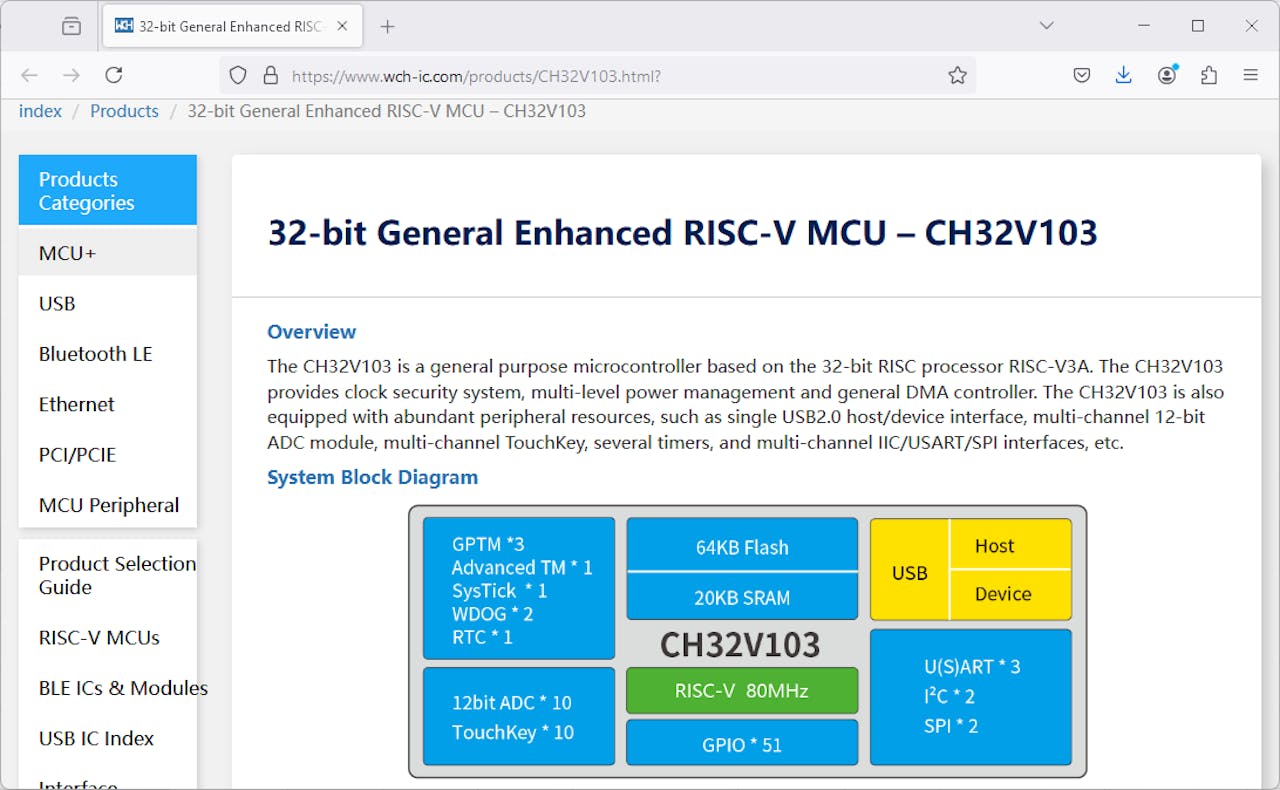Click the WDOG * 2 label
This screenshot has height=790, width=1280.
492,614
